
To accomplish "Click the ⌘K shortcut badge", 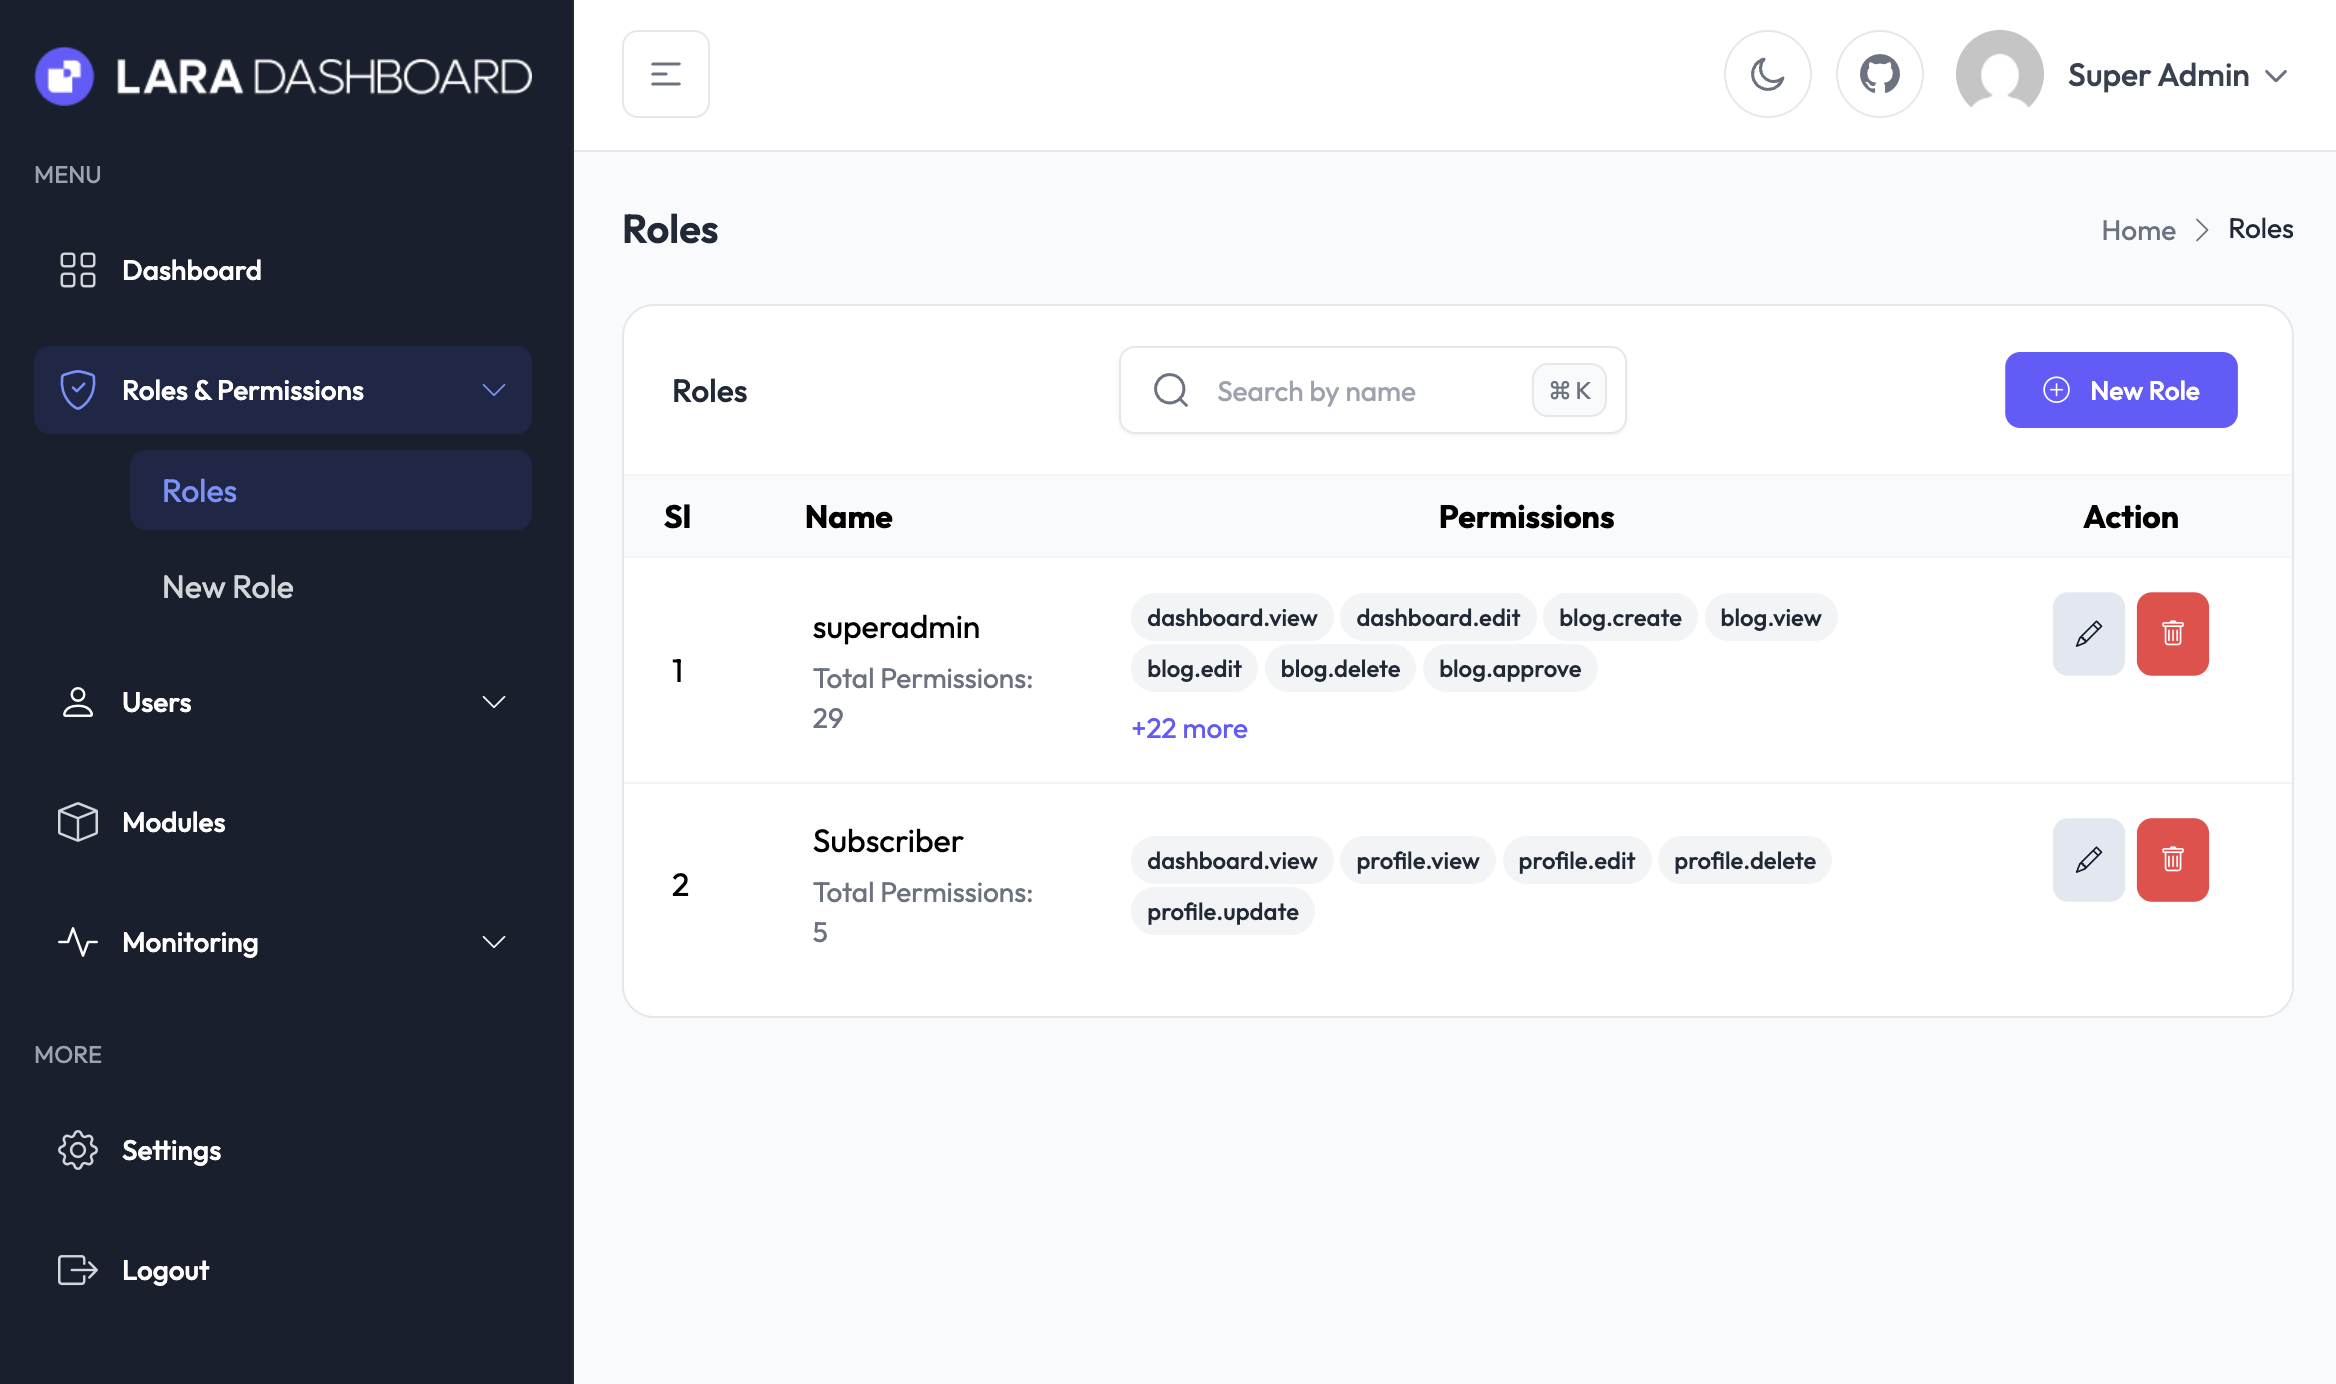I will pos(1569,390).
